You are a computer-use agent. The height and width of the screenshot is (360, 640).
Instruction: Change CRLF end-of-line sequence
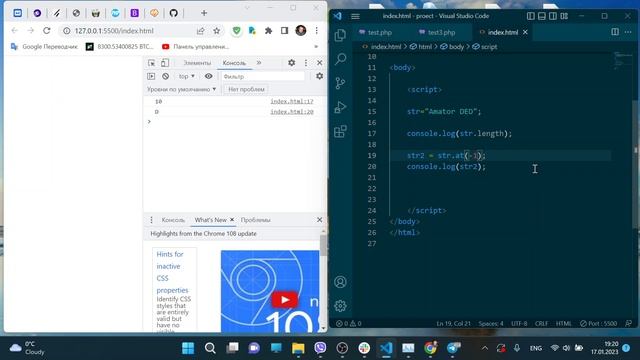(542, 323)
